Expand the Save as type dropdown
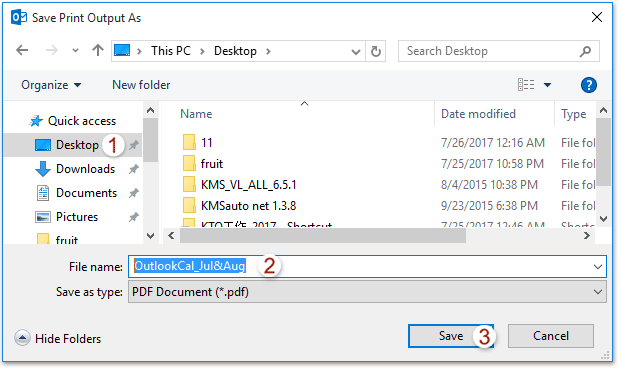 coord(597,292)
